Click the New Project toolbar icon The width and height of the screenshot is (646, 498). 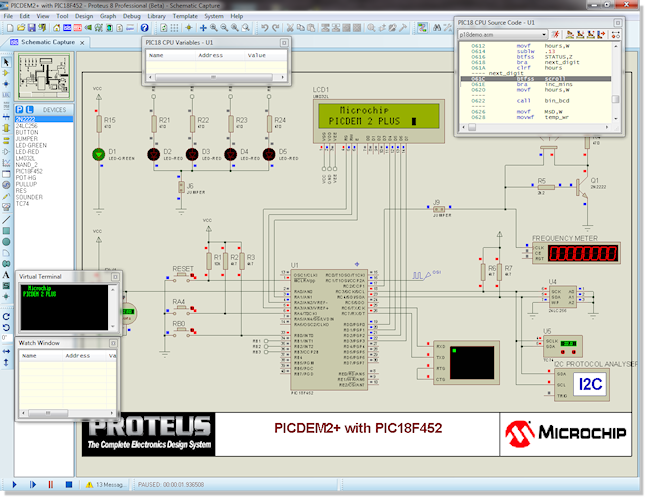10,28
